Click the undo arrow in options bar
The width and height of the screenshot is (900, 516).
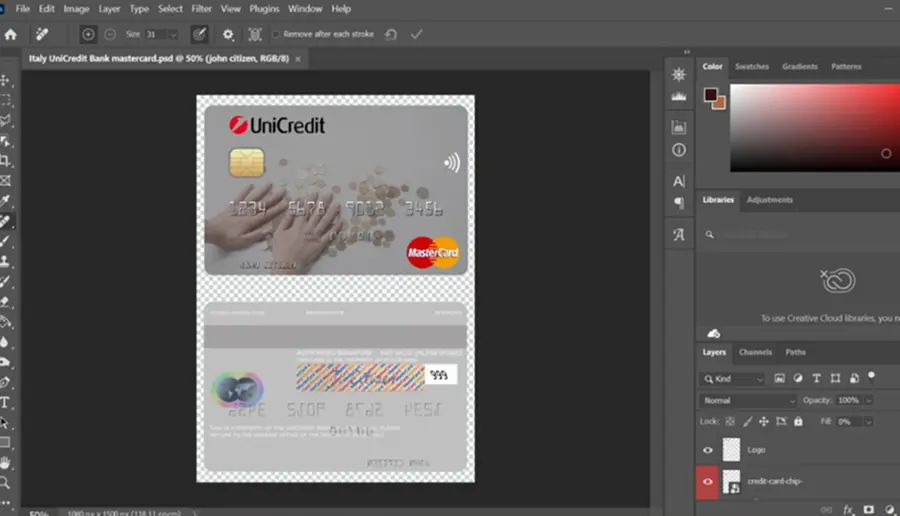coord(391,34)
